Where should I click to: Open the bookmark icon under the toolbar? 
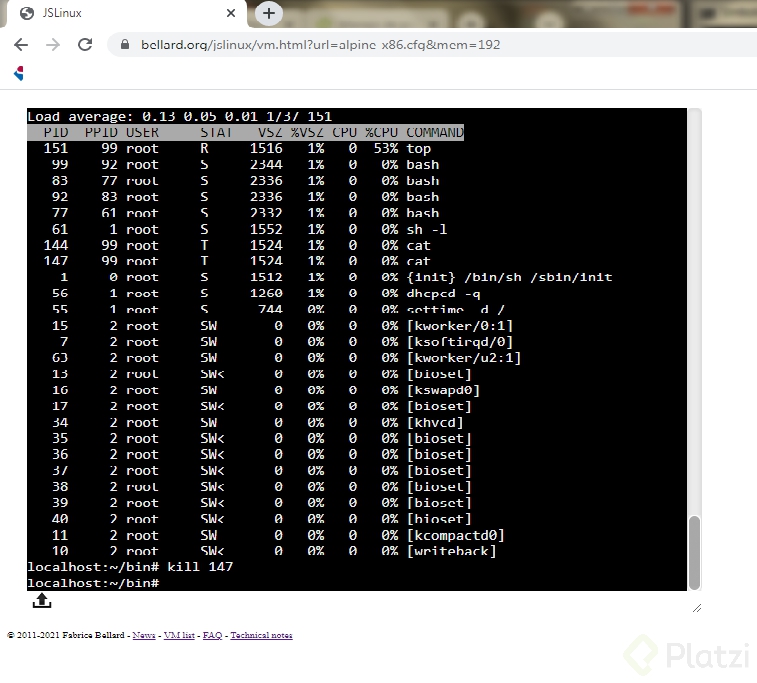pyautogui.click(x=19, y=73)
